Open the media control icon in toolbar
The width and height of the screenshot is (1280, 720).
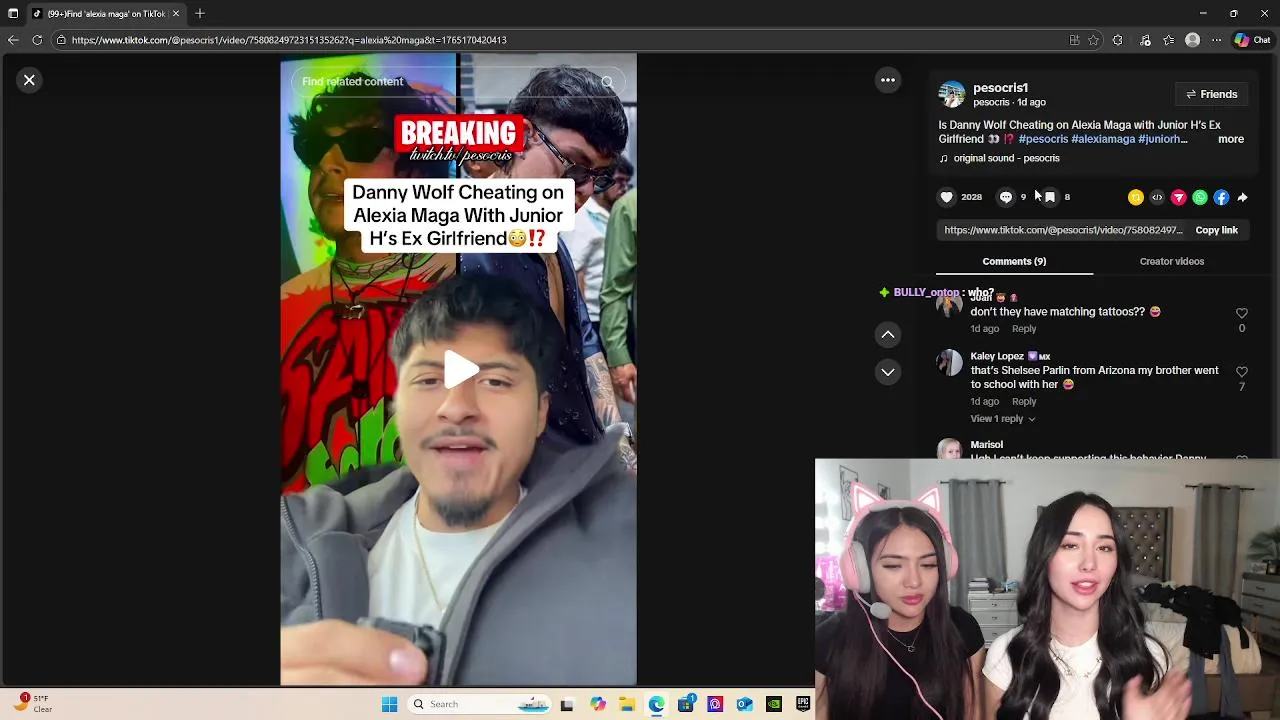[x=1145, y=40]
